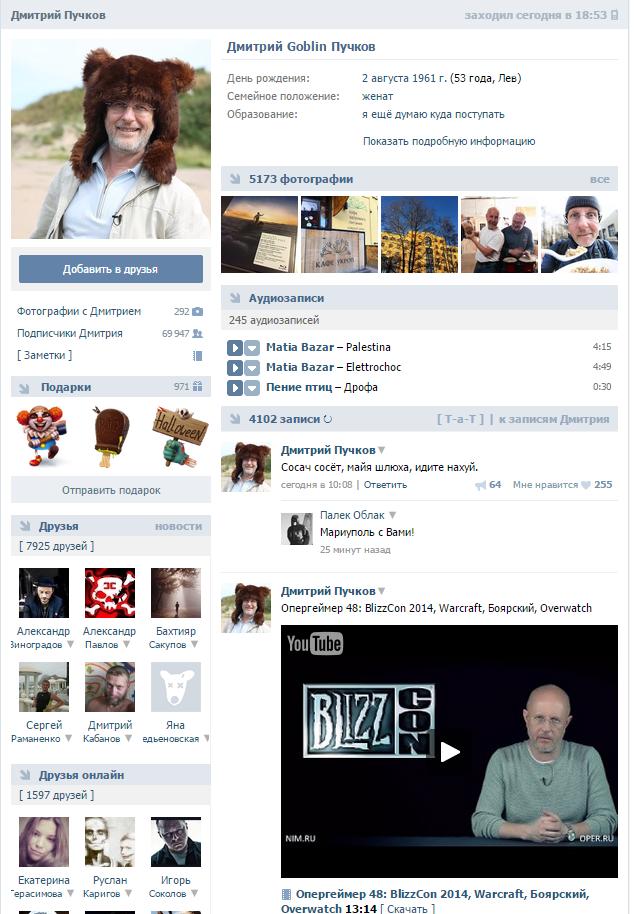This screenshot has width=644, height=914.
Task: Open dropdown next to Дмитрий Кабанов name
Action: click(128, 739)
